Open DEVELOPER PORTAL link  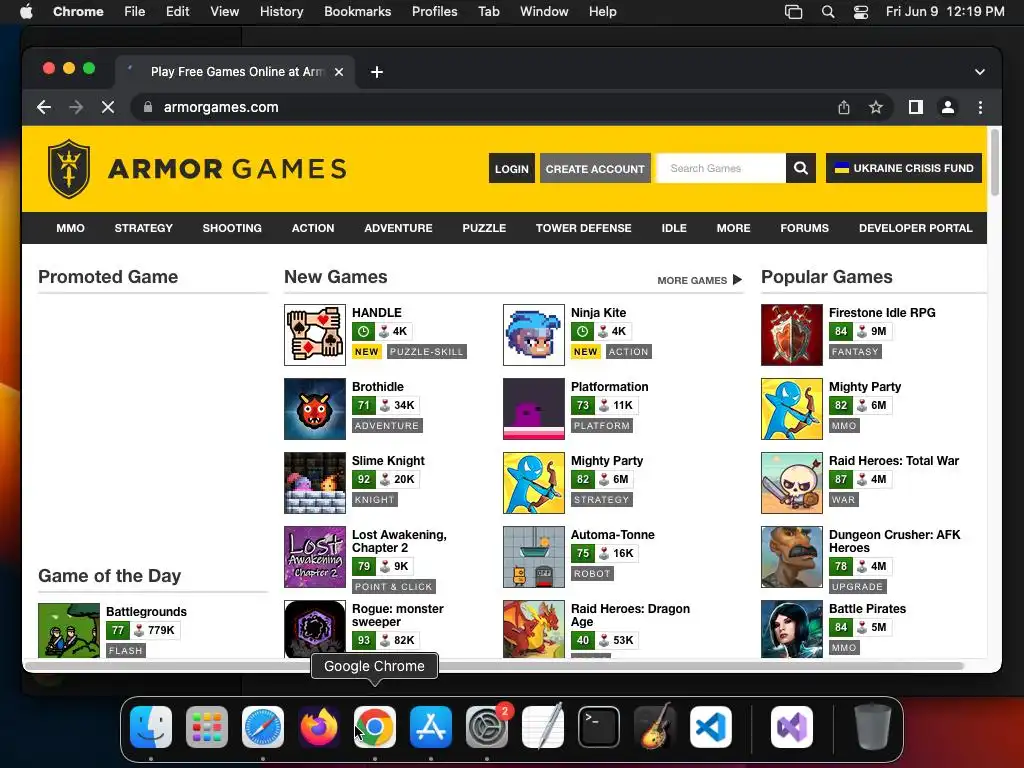(916, 228)
